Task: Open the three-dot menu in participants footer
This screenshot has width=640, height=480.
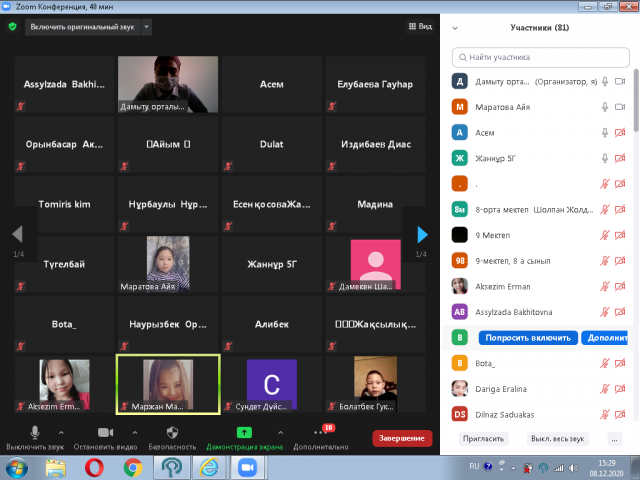Action: point(614,439)
